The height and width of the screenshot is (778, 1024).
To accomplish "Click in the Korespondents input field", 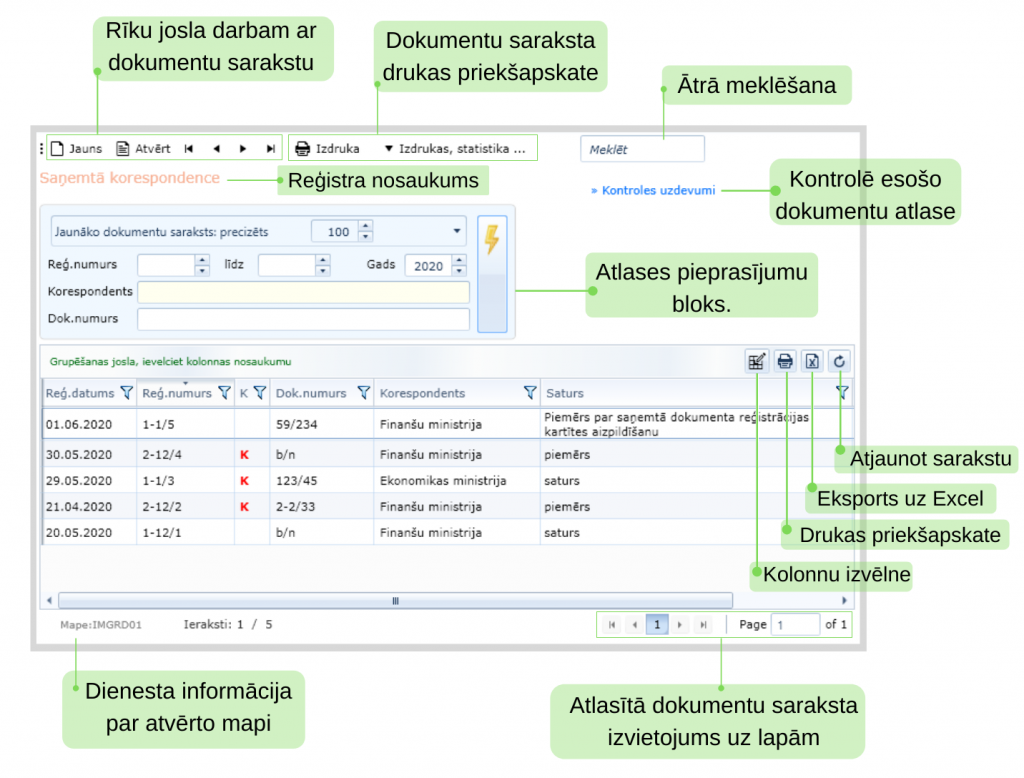I will pyautogui.click(x=303, y=292).
